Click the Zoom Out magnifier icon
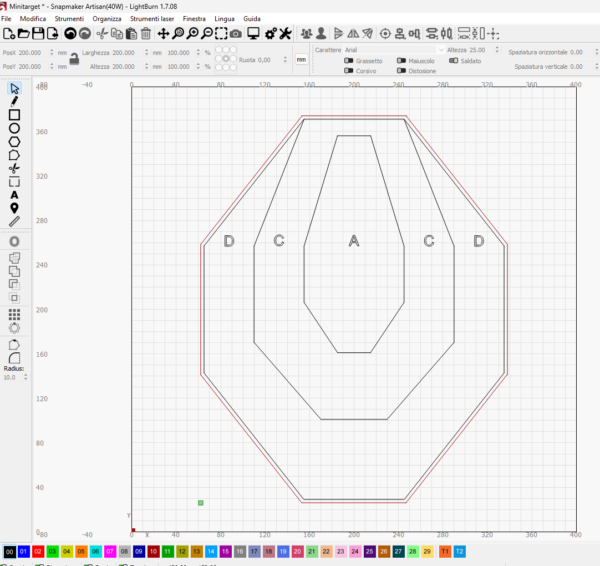 click(x=207, y=34)
